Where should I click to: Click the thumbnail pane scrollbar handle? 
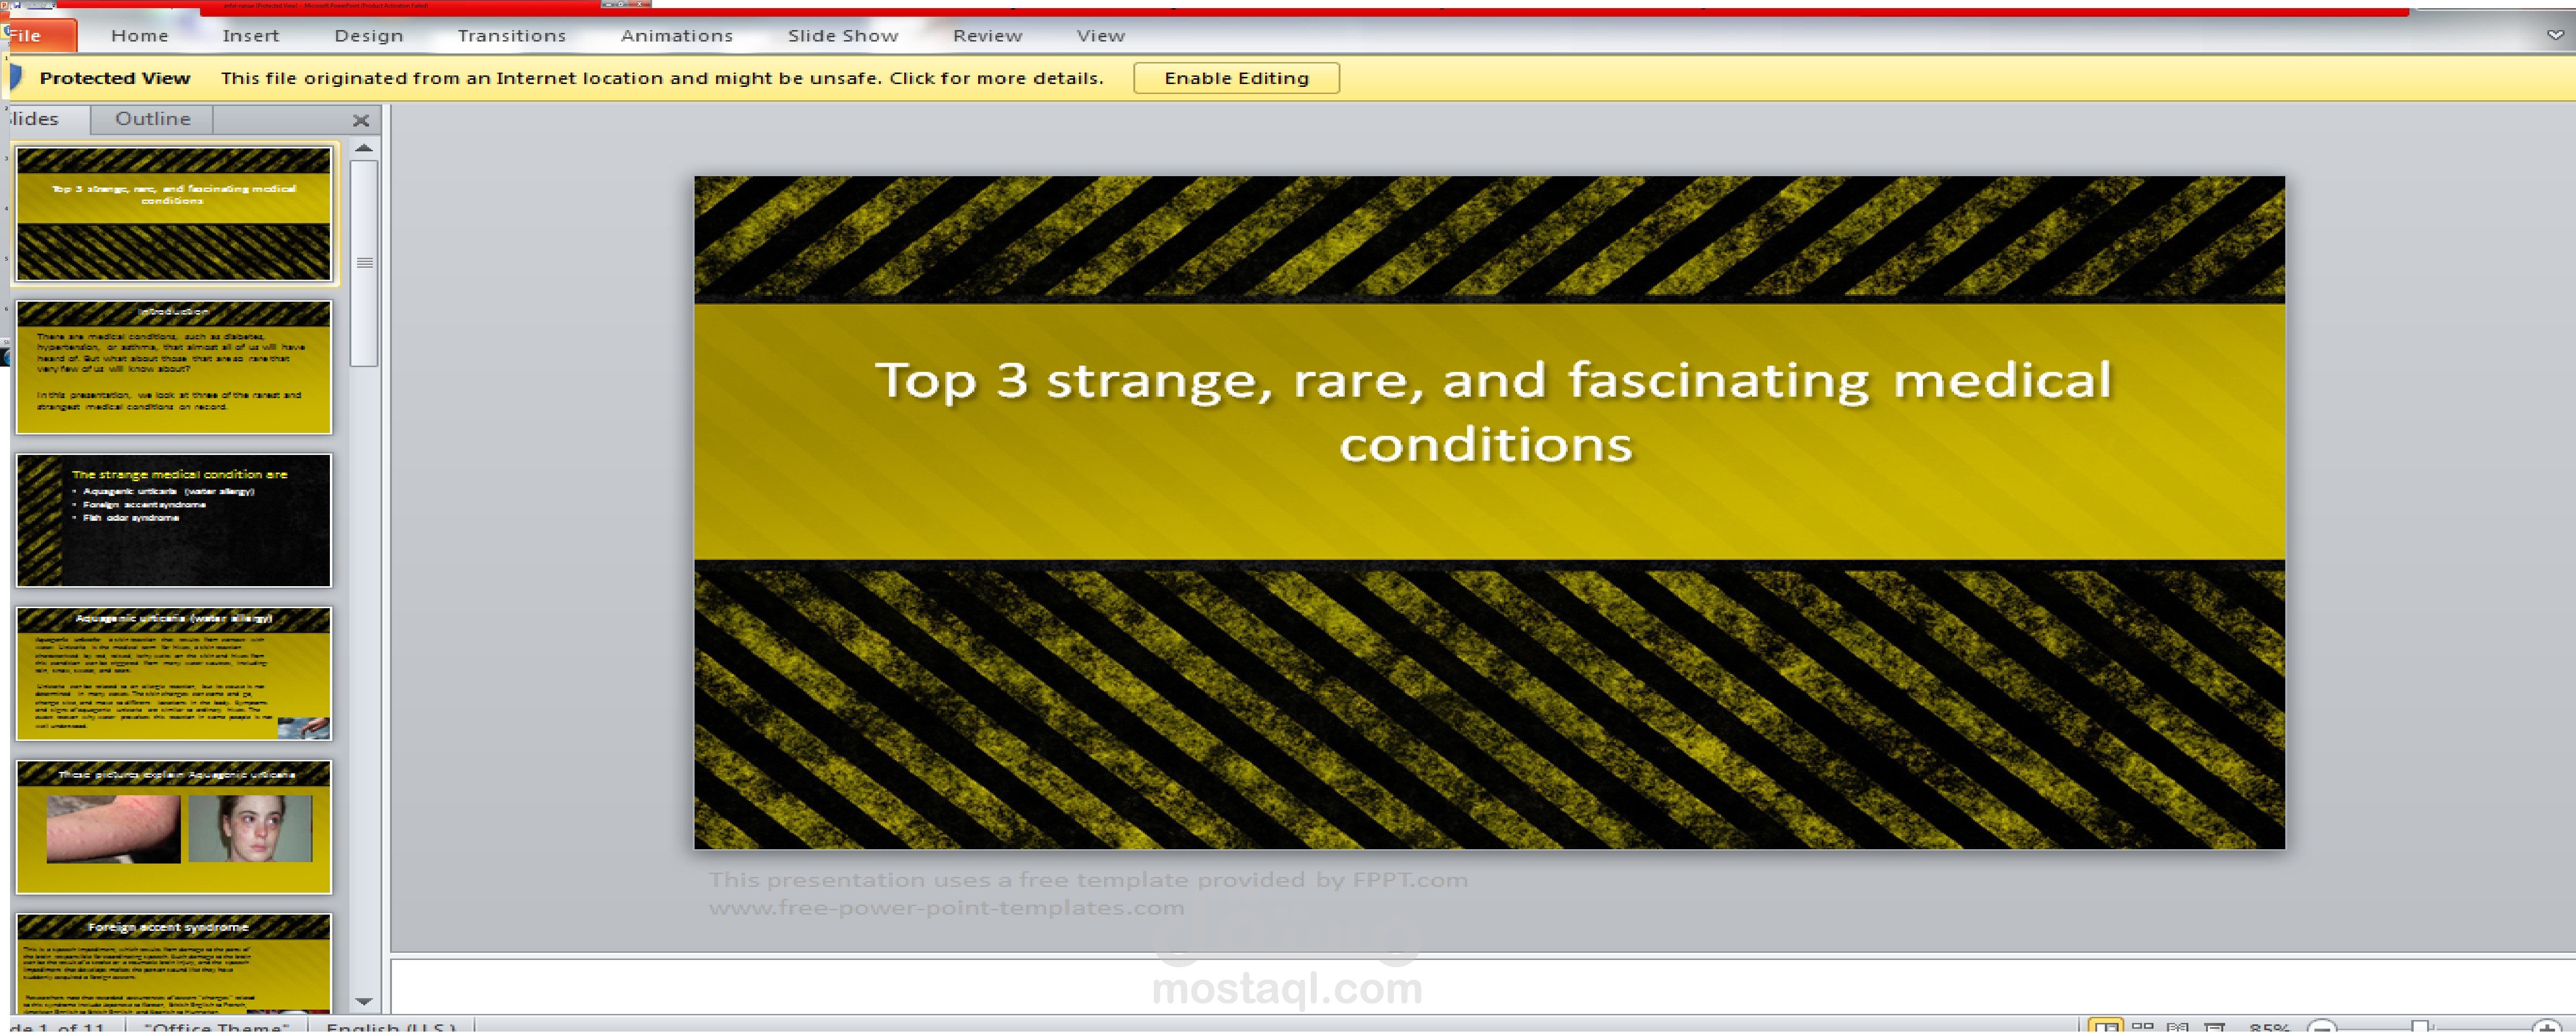[364, 263]
